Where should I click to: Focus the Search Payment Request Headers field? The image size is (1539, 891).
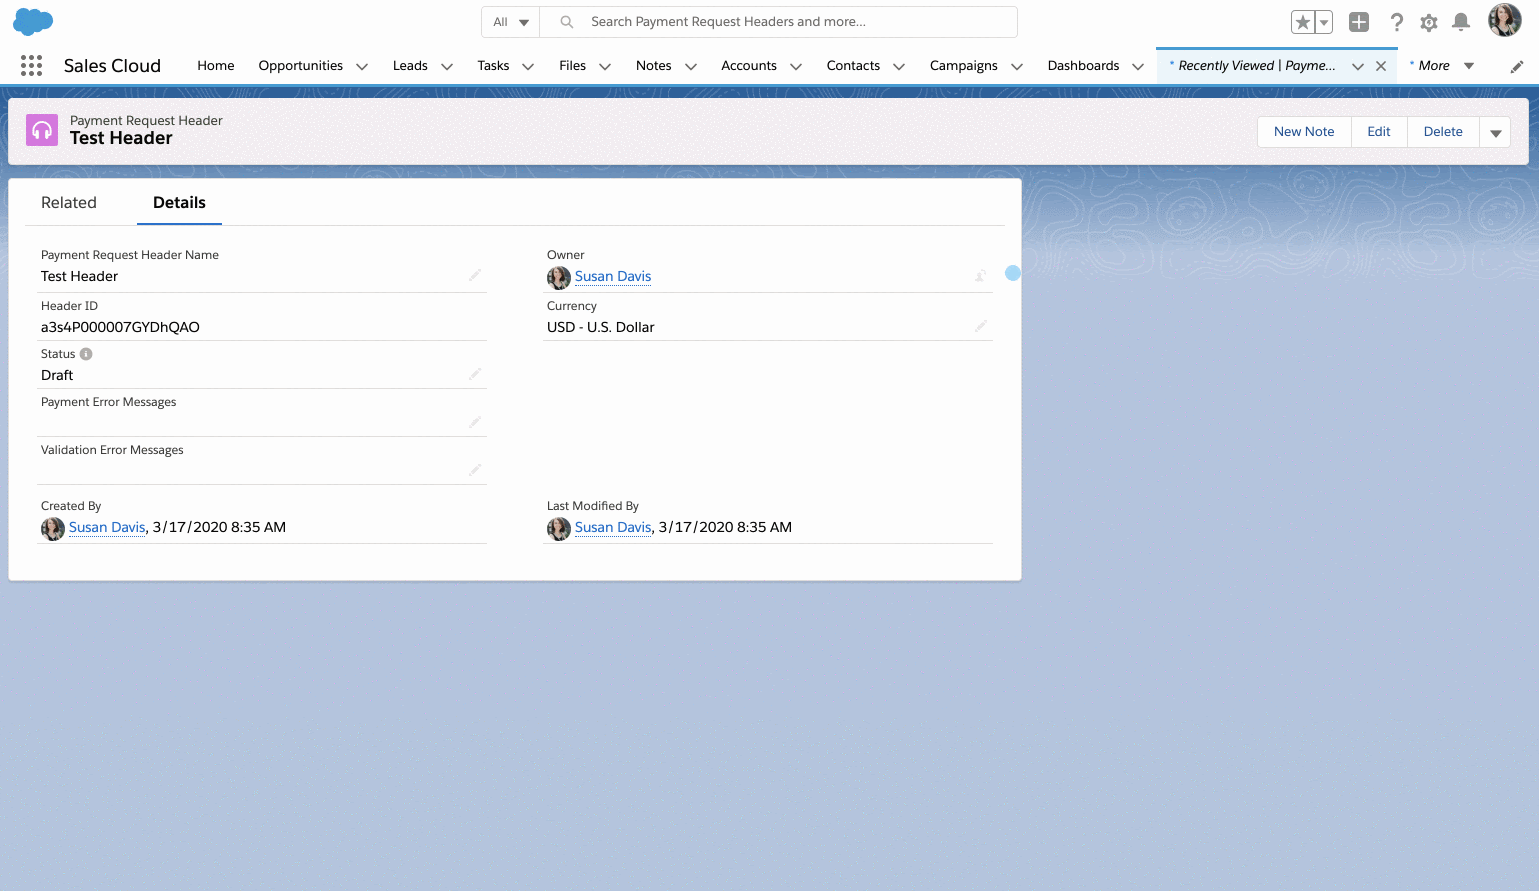tap(779, 22)
